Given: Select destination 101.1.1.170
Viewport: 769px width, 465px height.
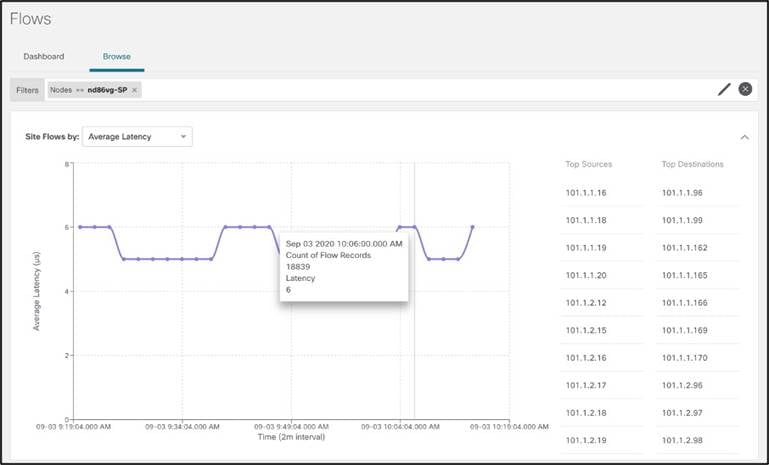Looking at the screenshot, I should [685, 358].
